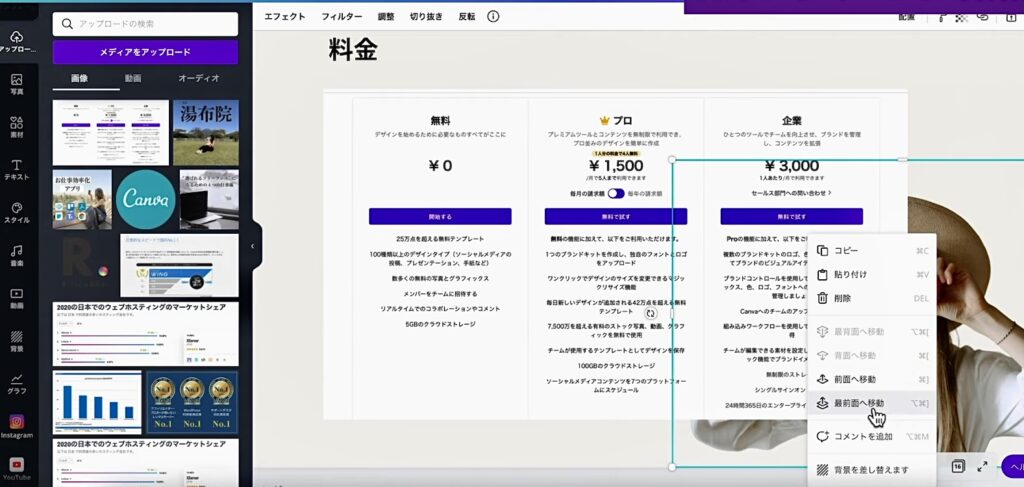Click the 開始する button in the 無料 plan
Screen dimensions: 1024x487
440,216
